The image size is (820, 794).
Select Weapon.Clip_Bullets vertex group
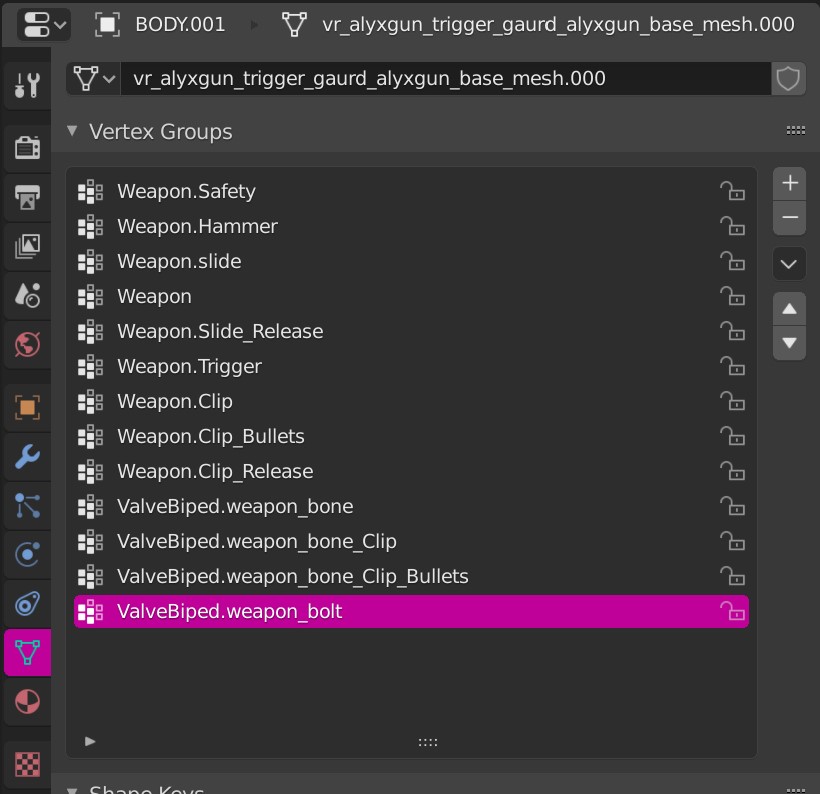(411, 437)
